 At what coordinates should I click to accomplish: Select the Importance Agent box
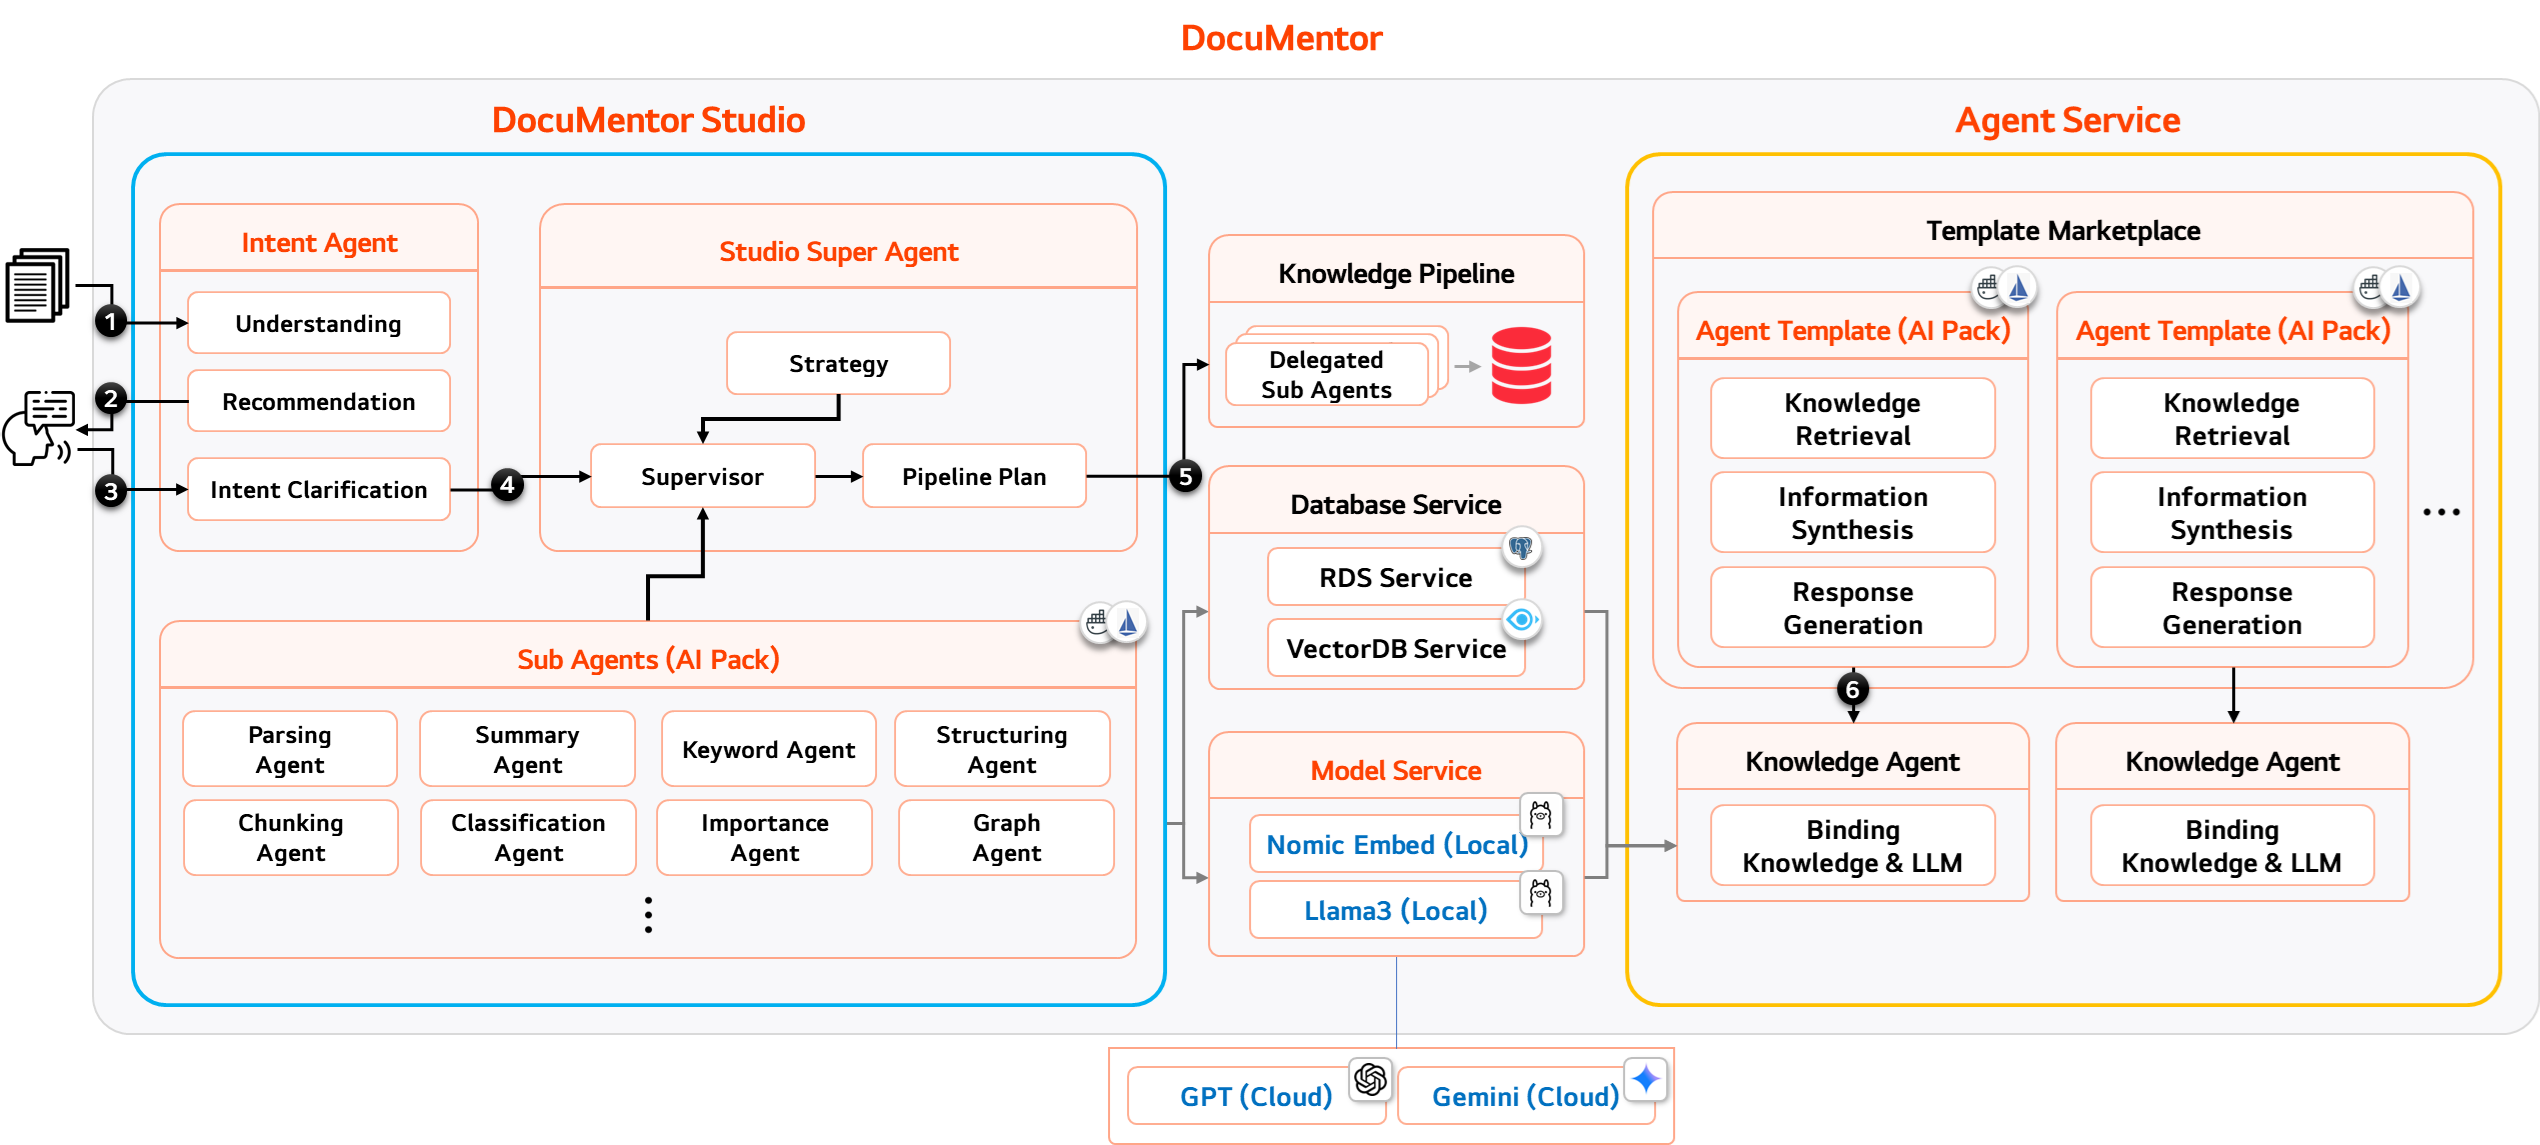(x=765, y=837)
